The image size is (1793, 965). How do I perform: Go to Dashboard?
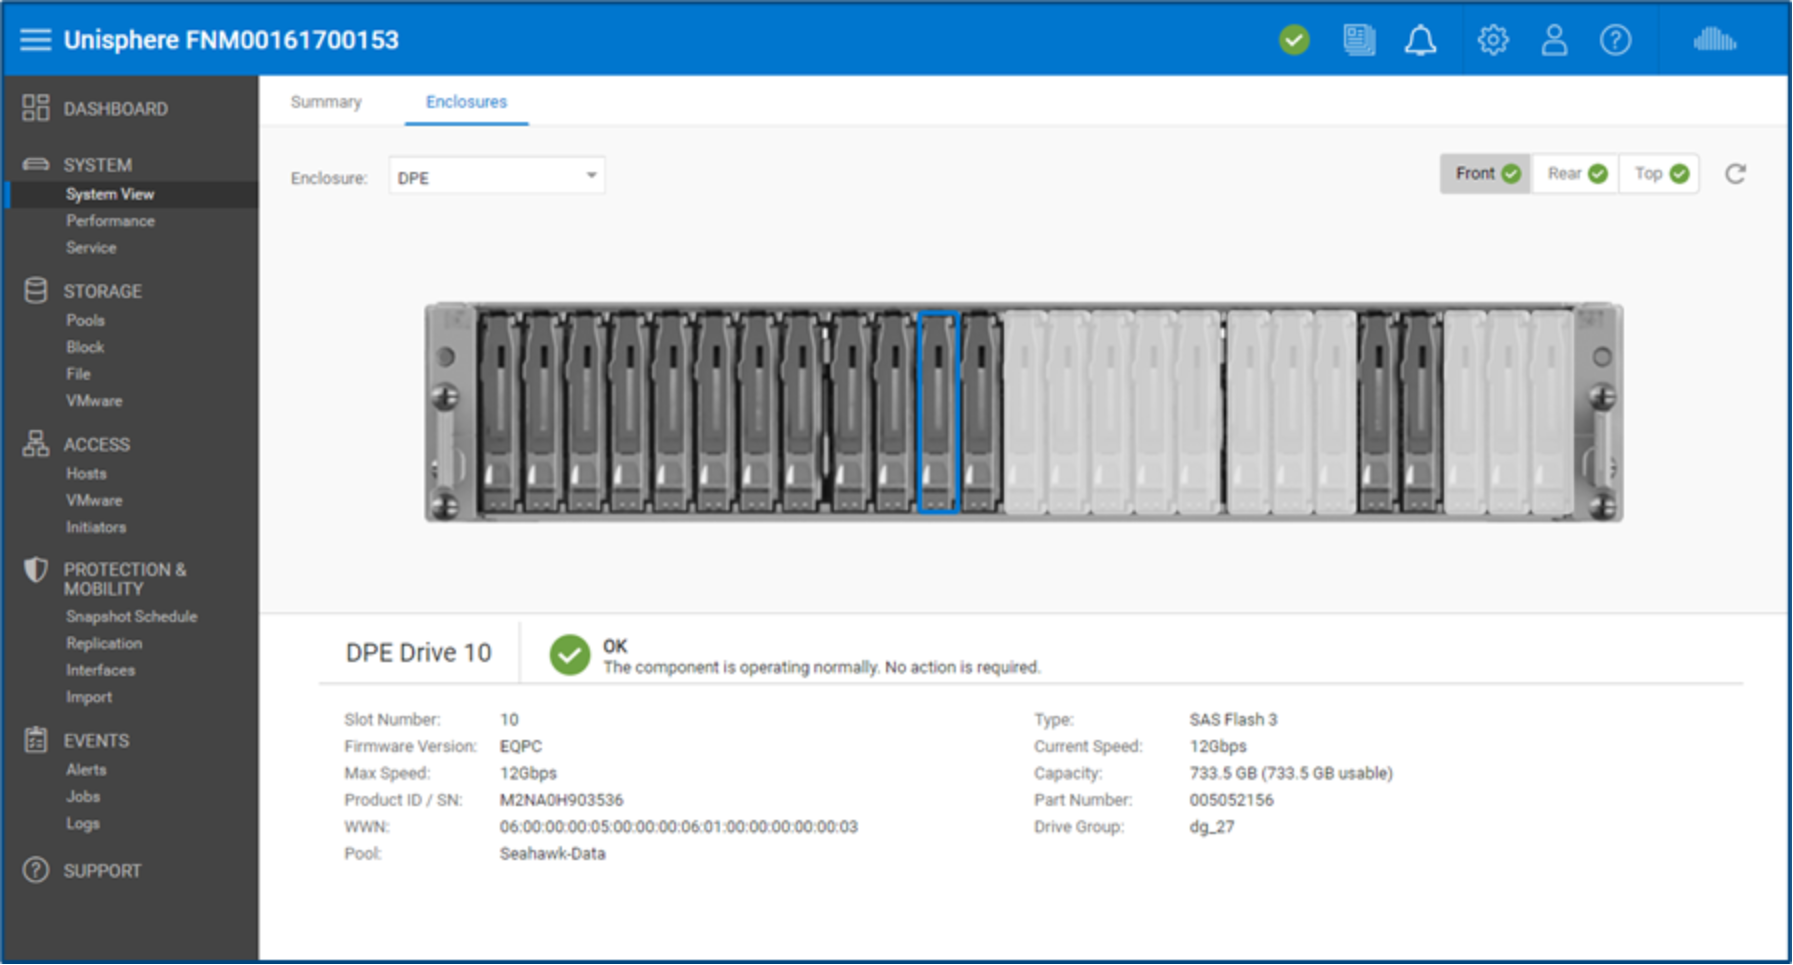tap(116, 109)
